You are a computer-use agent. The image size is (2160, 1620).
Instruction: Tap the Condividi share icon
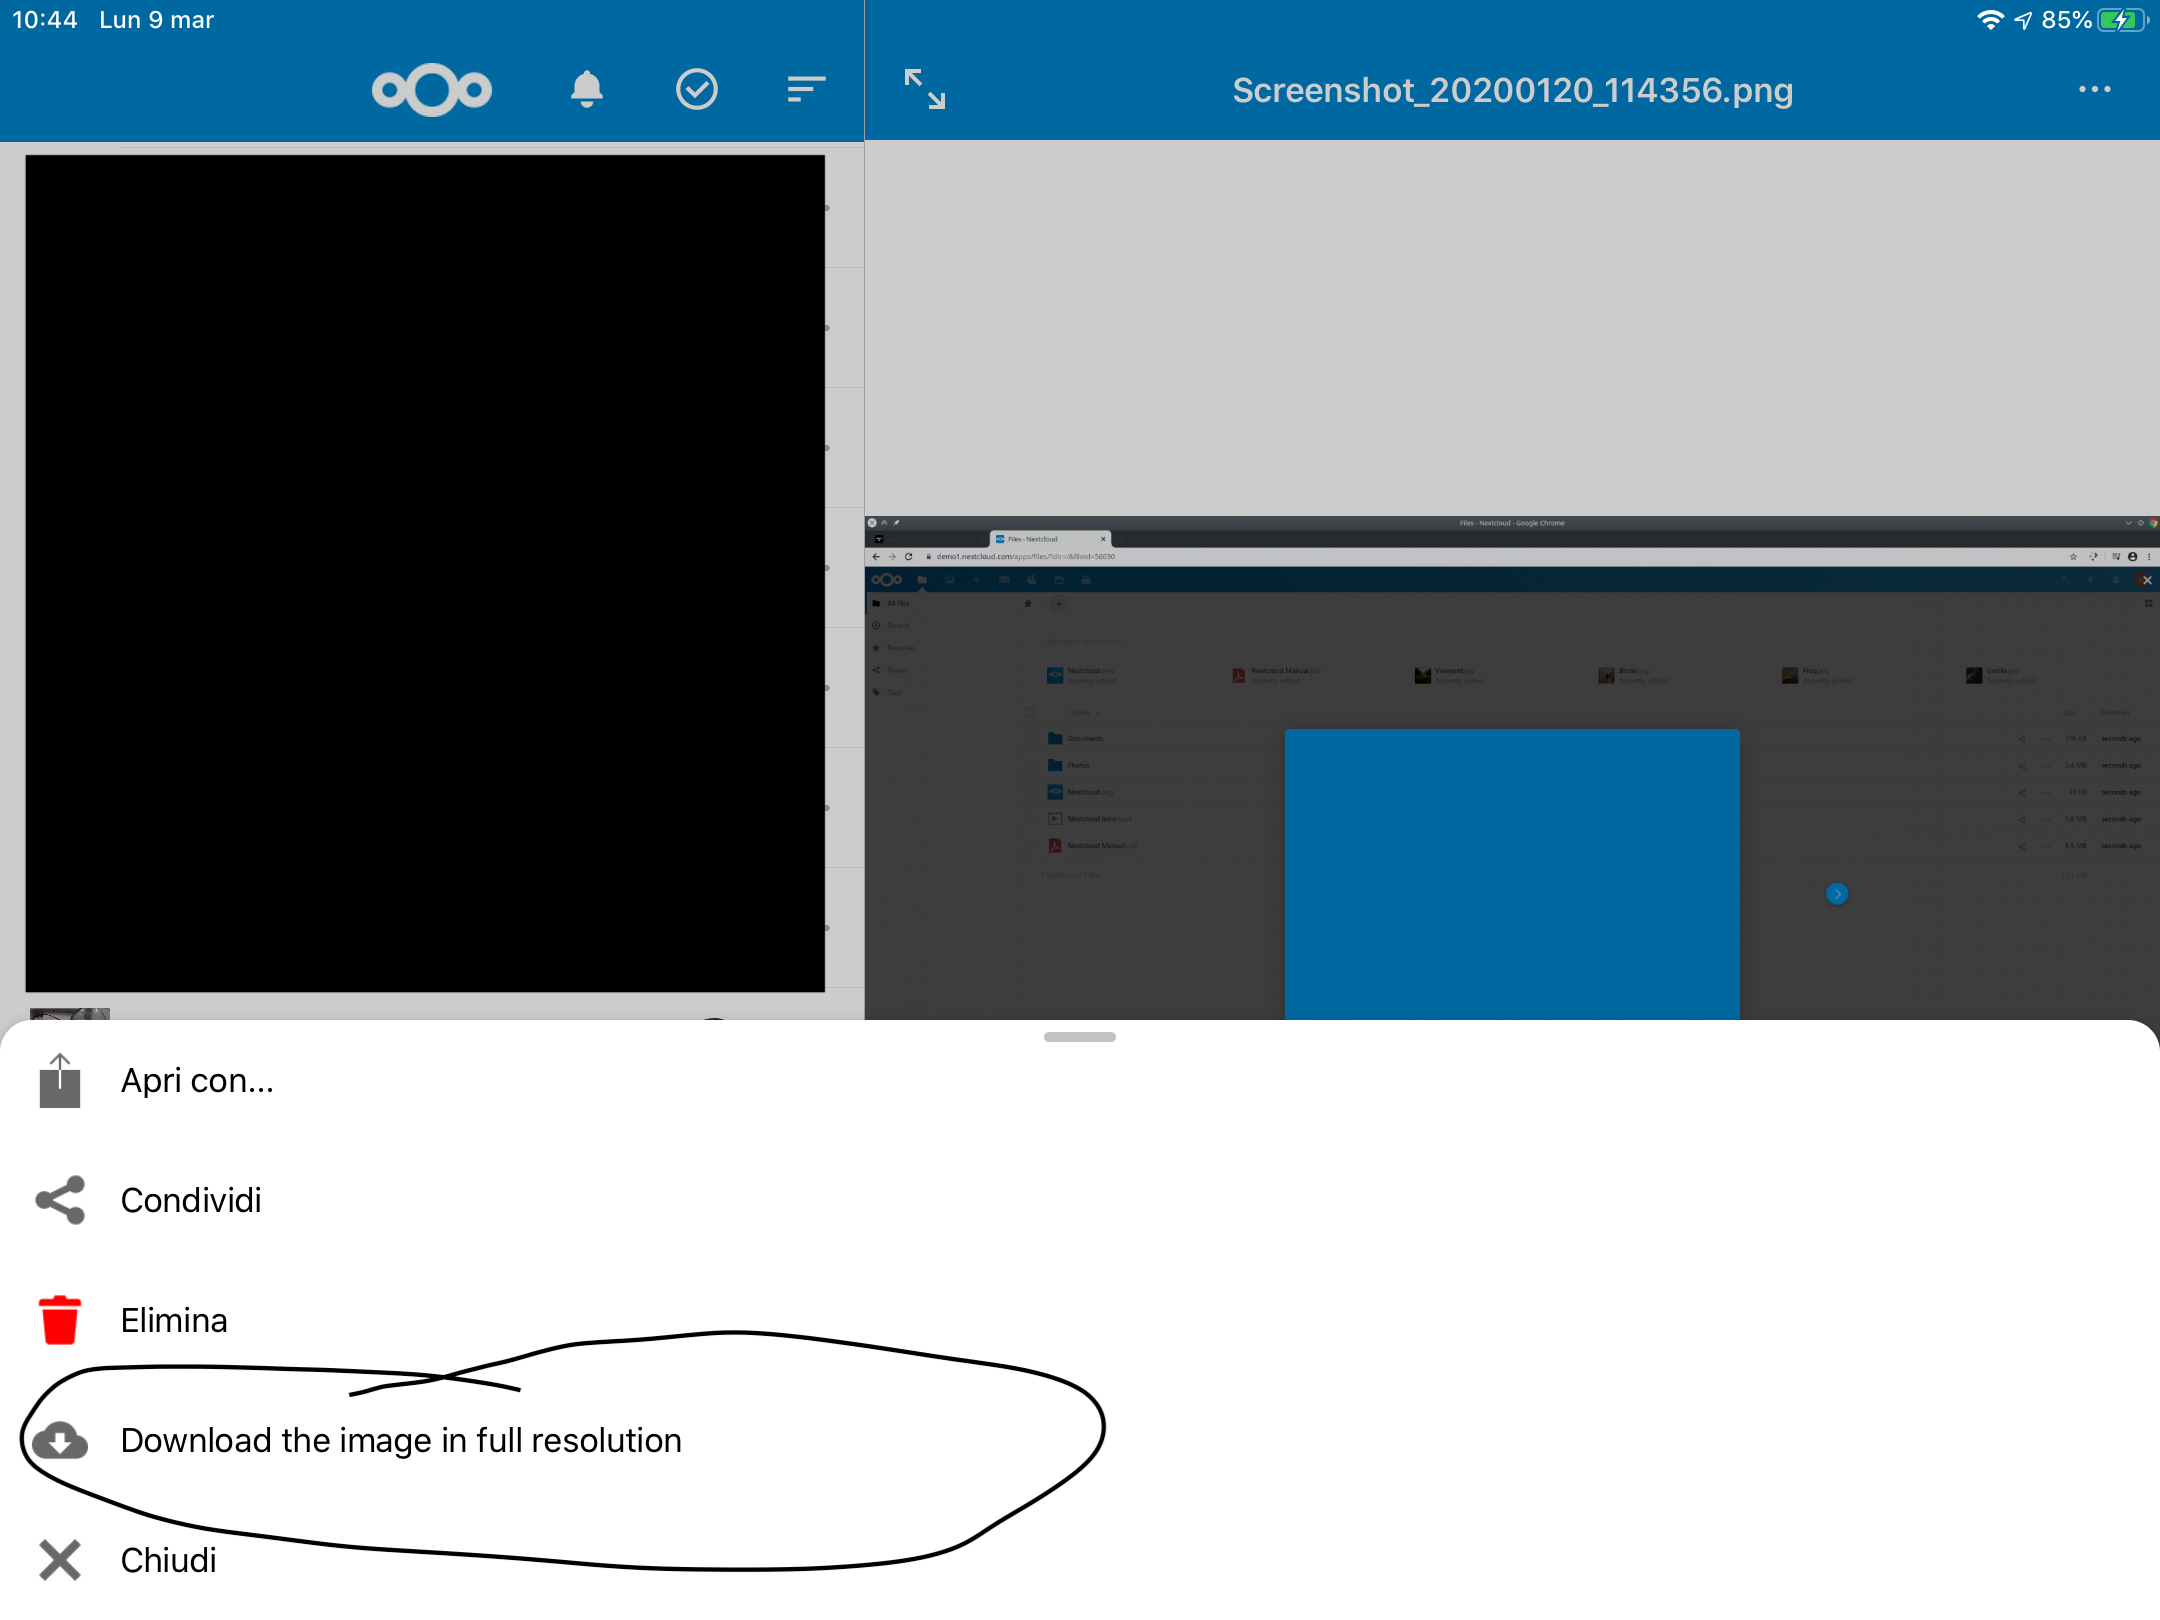coord(60,1200)
